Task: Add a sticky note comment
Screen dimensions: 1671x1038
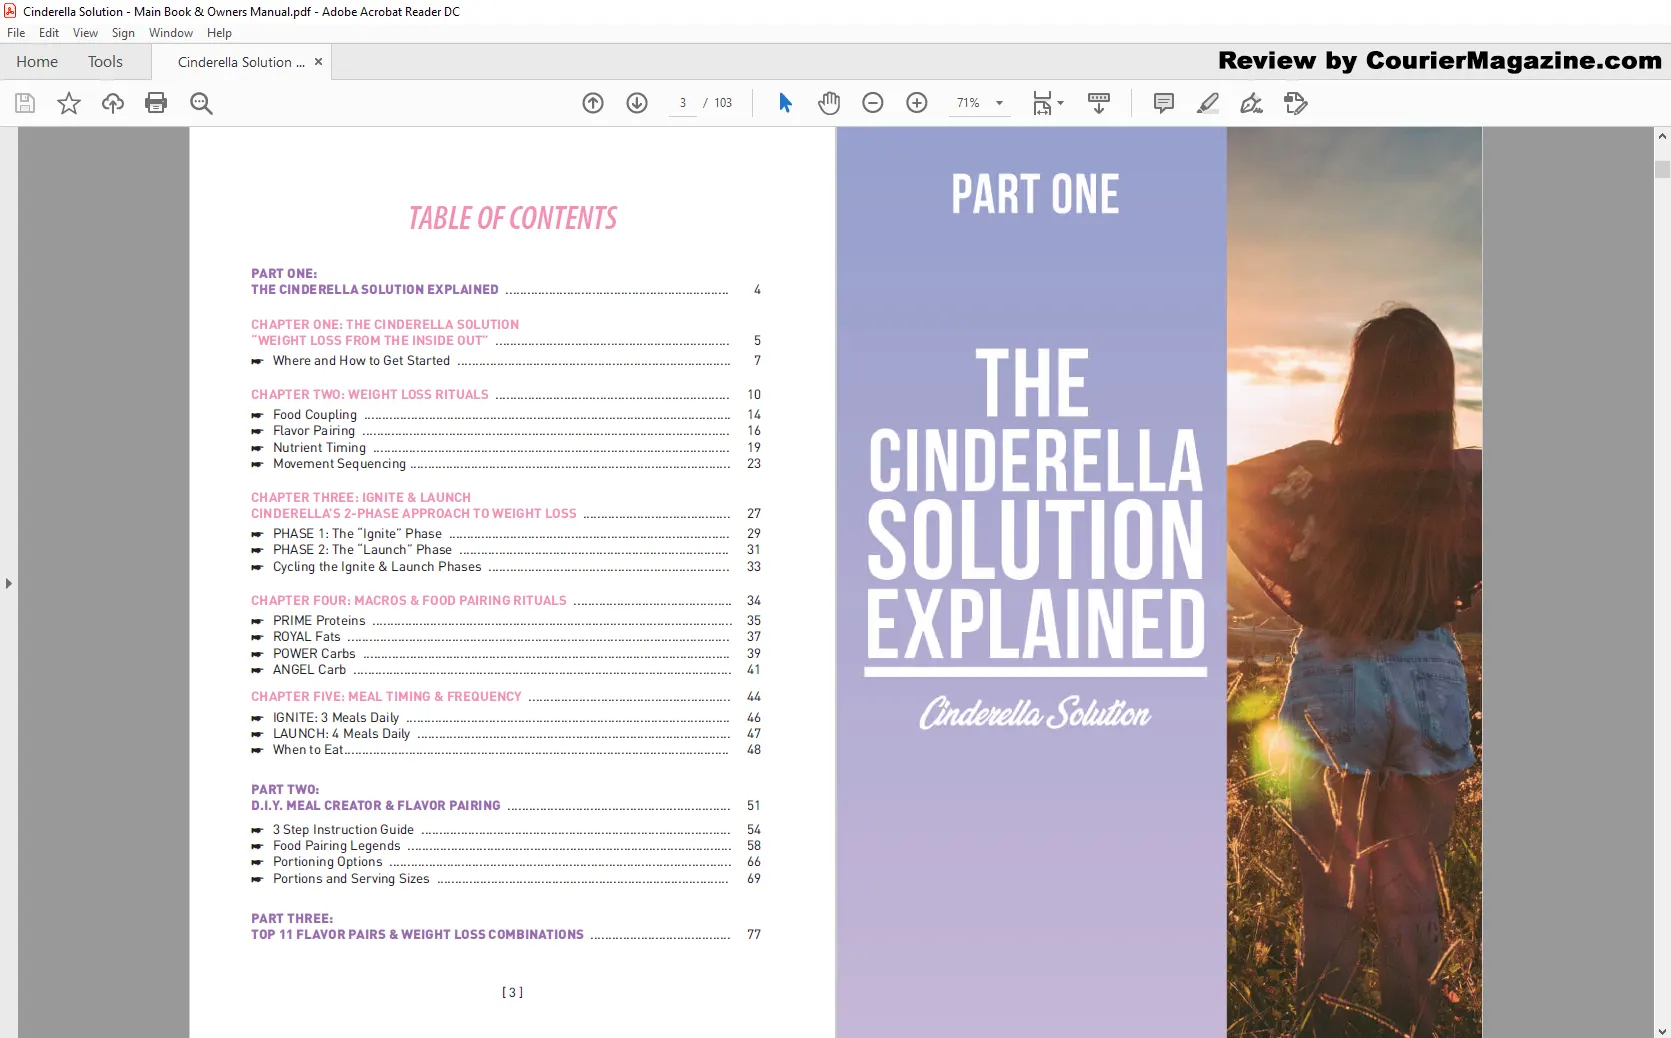Action: click(1164, 103)
